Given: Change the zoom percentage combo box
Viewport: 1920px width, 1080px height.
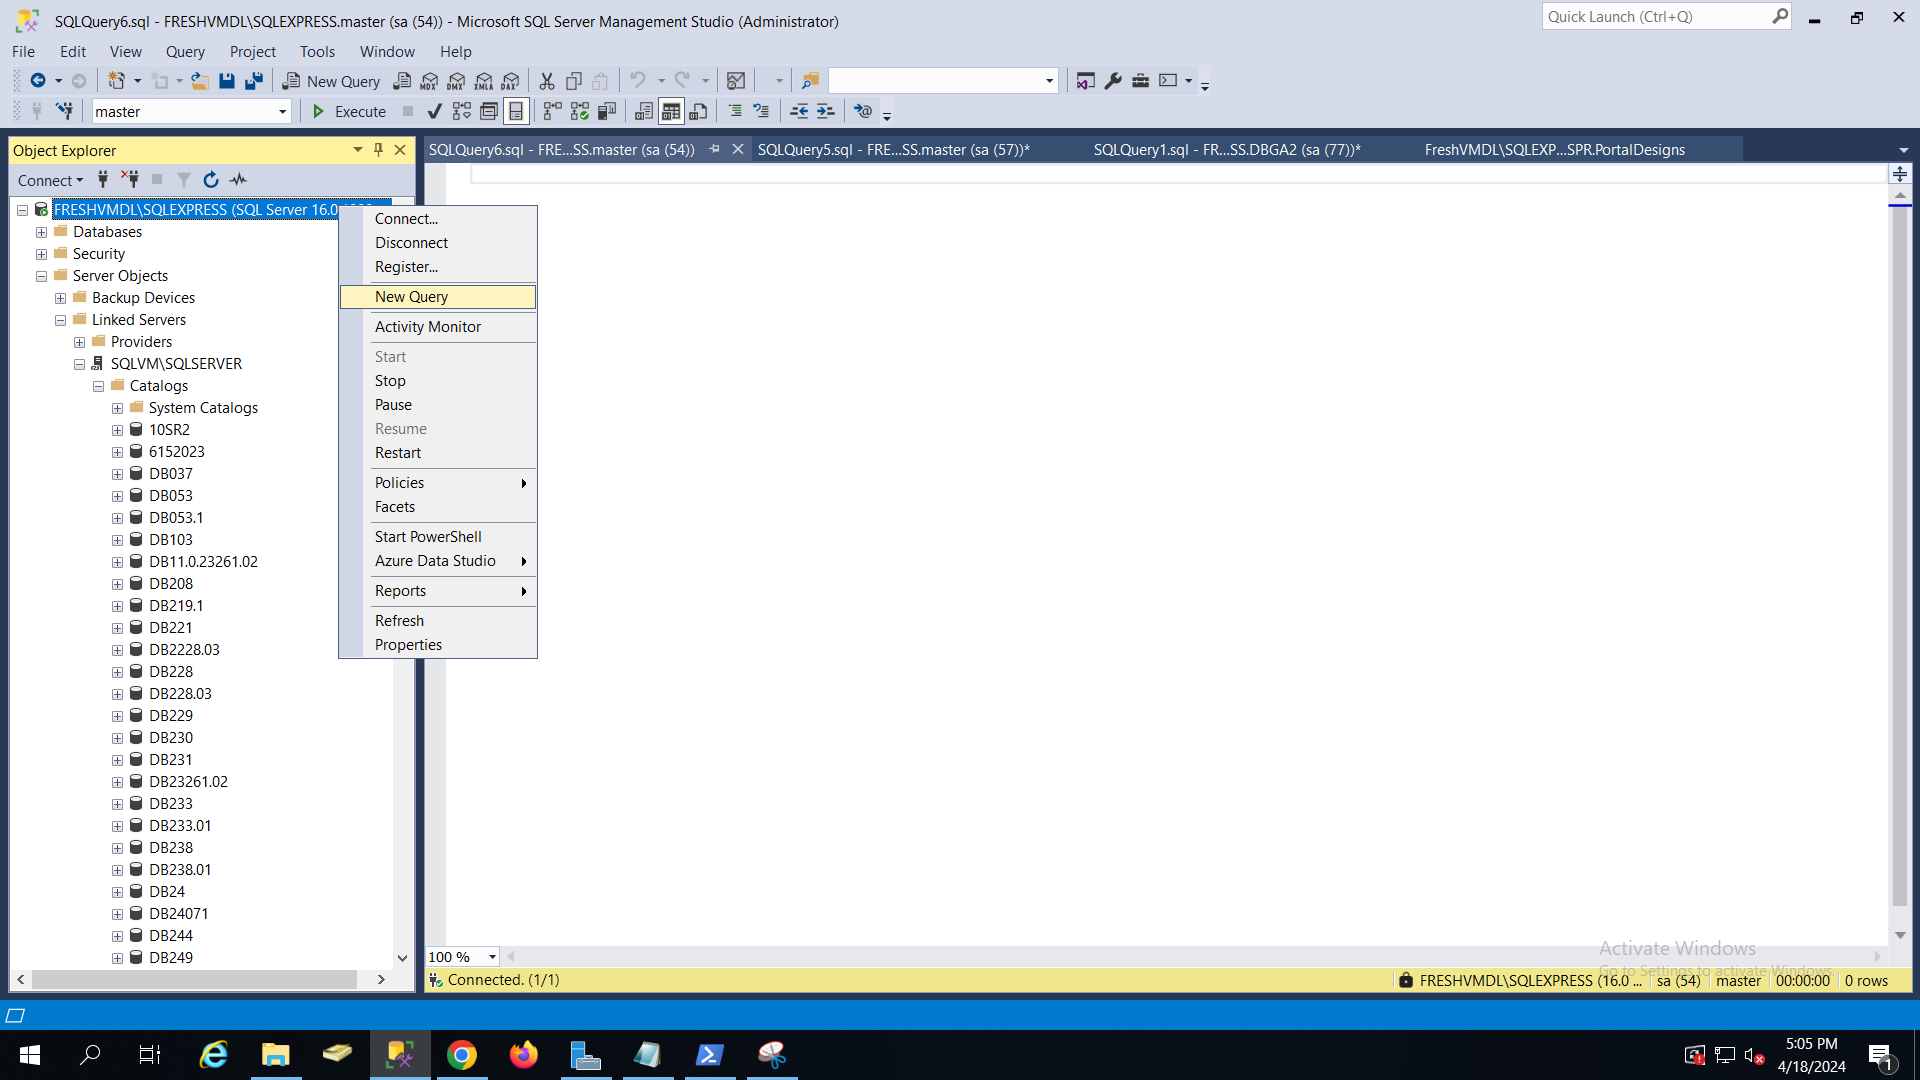Looking at the screenshot, I should (461, 956).
